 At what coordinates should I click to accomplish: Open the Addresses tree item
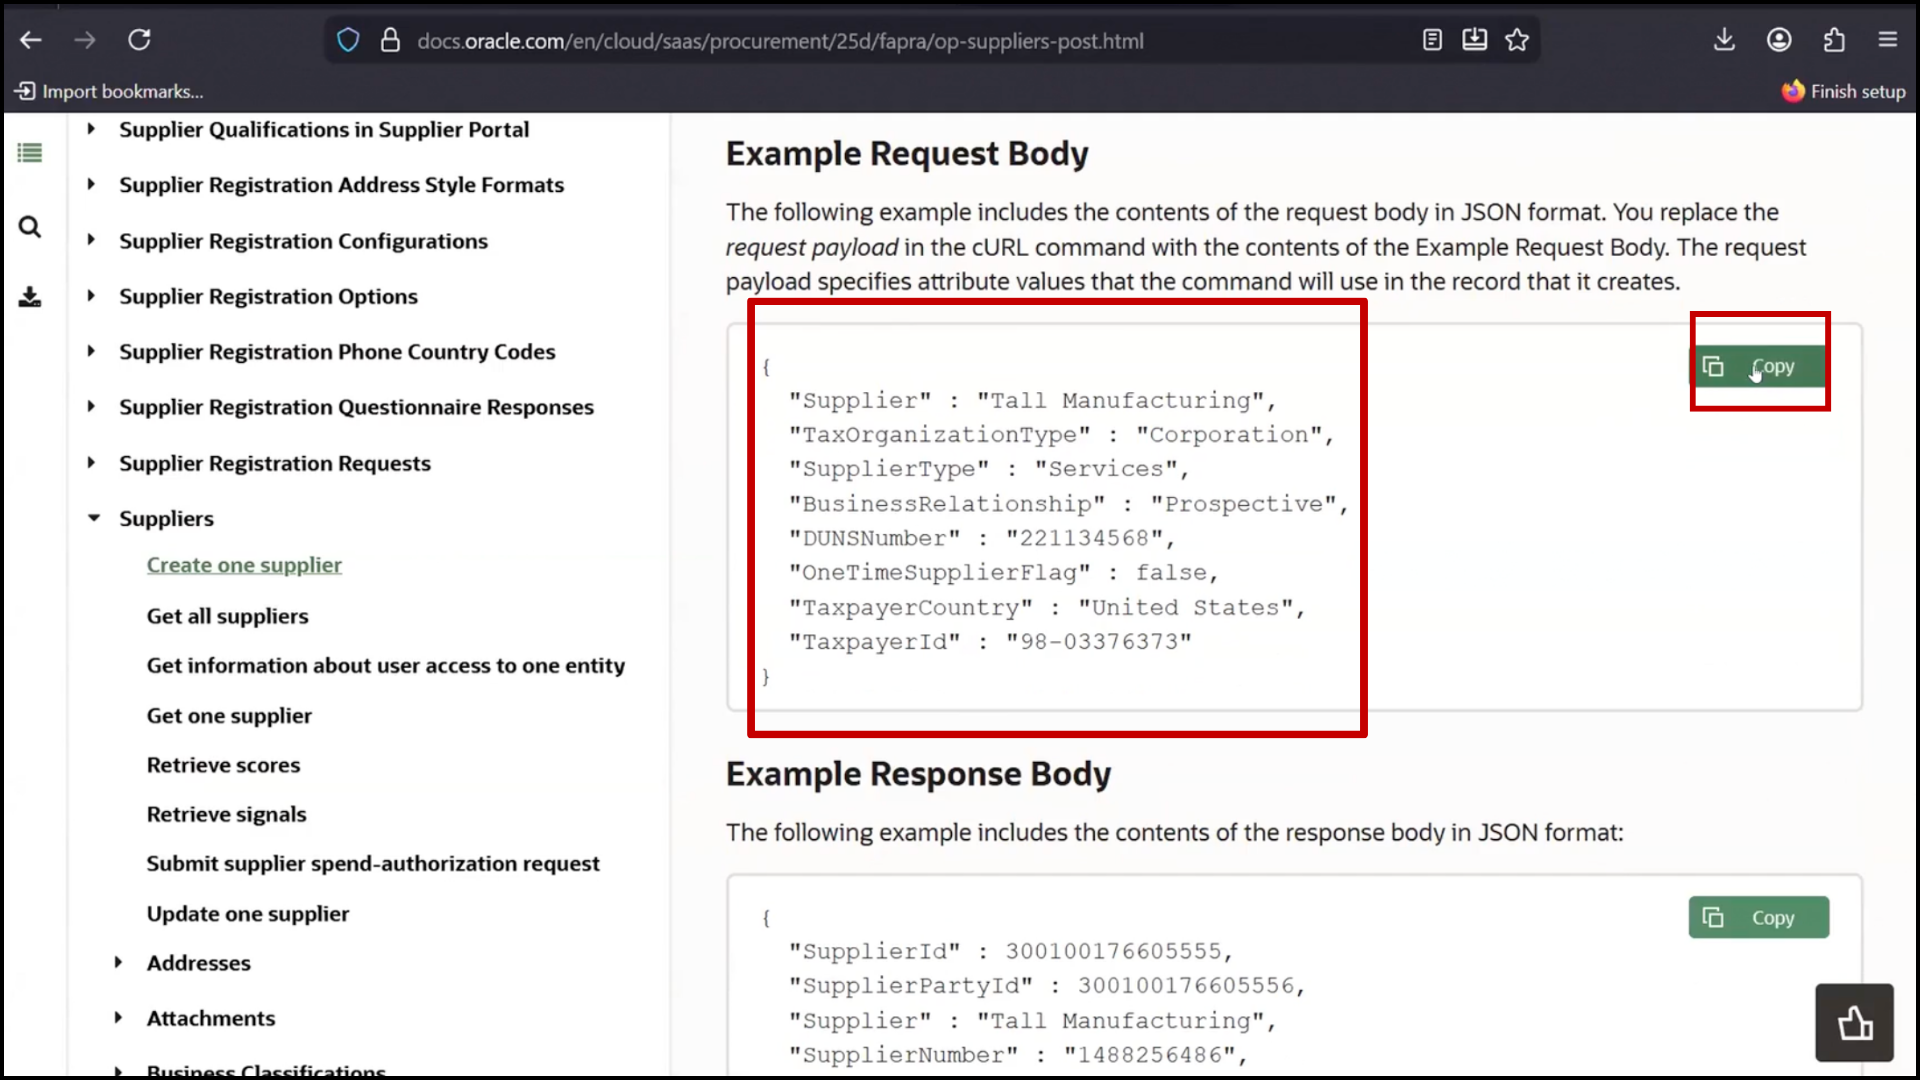pyautogui.click(x=198, y=963)
